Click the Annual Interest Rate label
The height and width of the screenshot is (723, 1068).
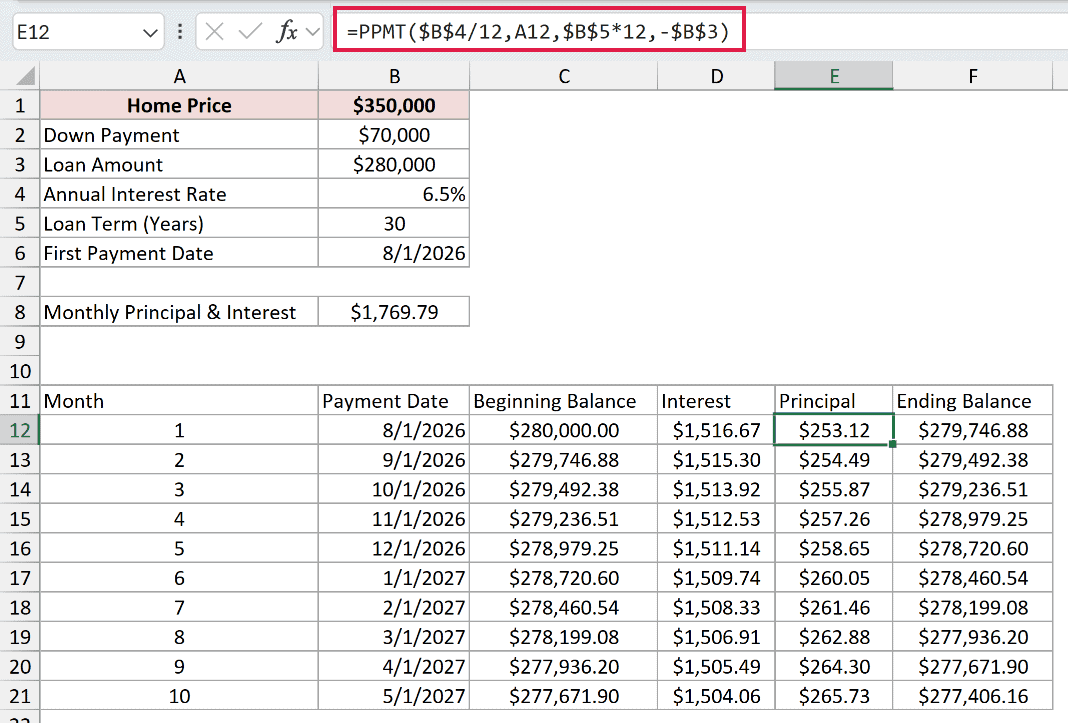coord(179,194)
